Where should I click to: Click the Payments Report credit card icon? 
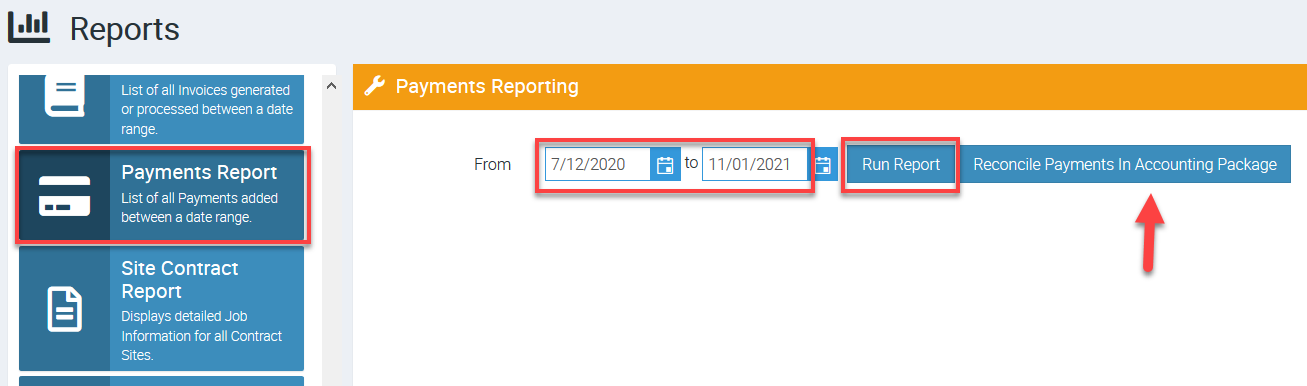(64, 195)
